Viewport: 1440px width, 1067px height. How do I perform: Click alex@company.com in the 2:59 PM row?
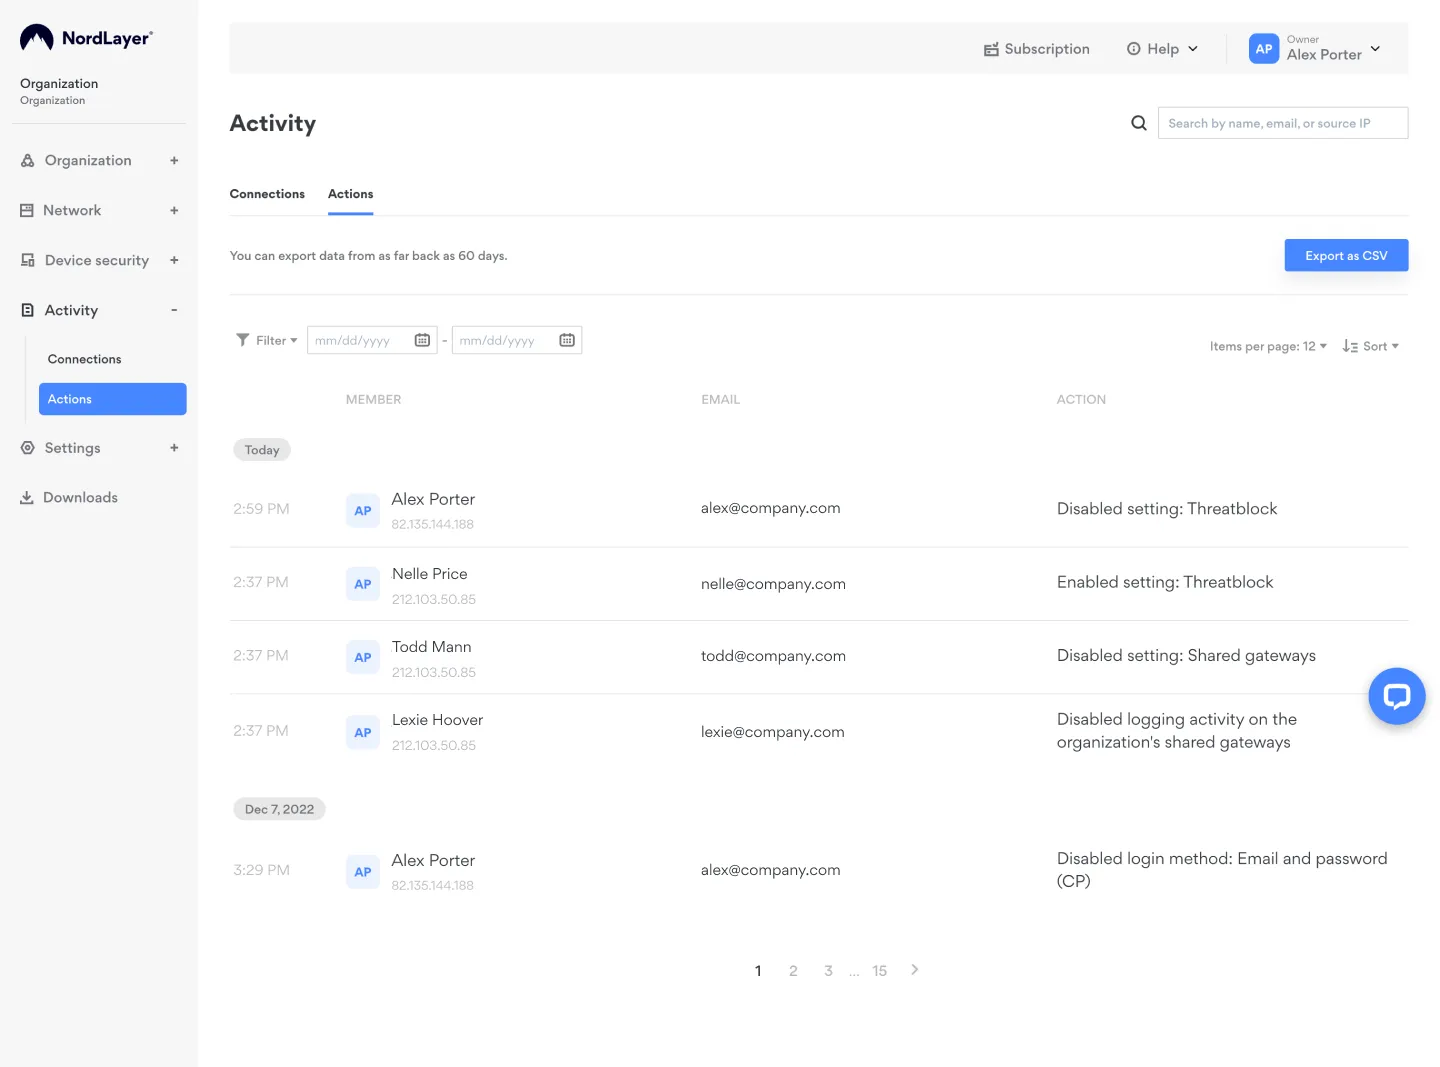coord(770,508)
